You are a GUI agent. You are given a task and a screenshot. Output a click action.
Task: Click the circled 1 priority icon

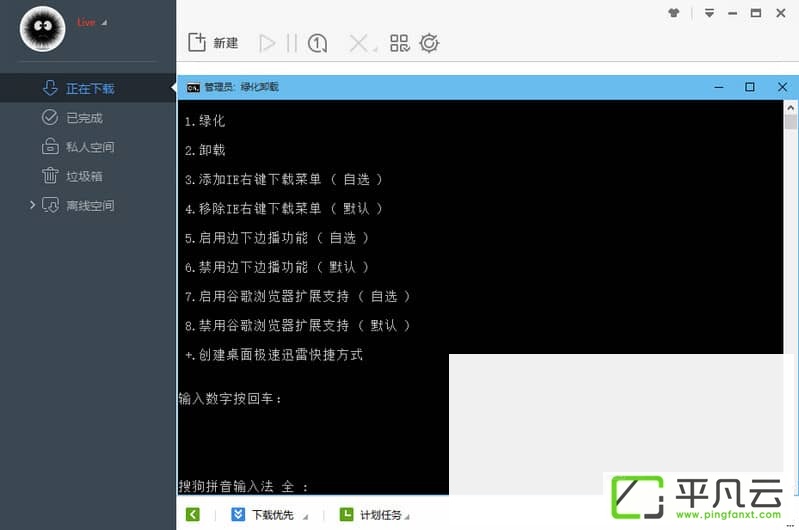[x=317, y=43]
